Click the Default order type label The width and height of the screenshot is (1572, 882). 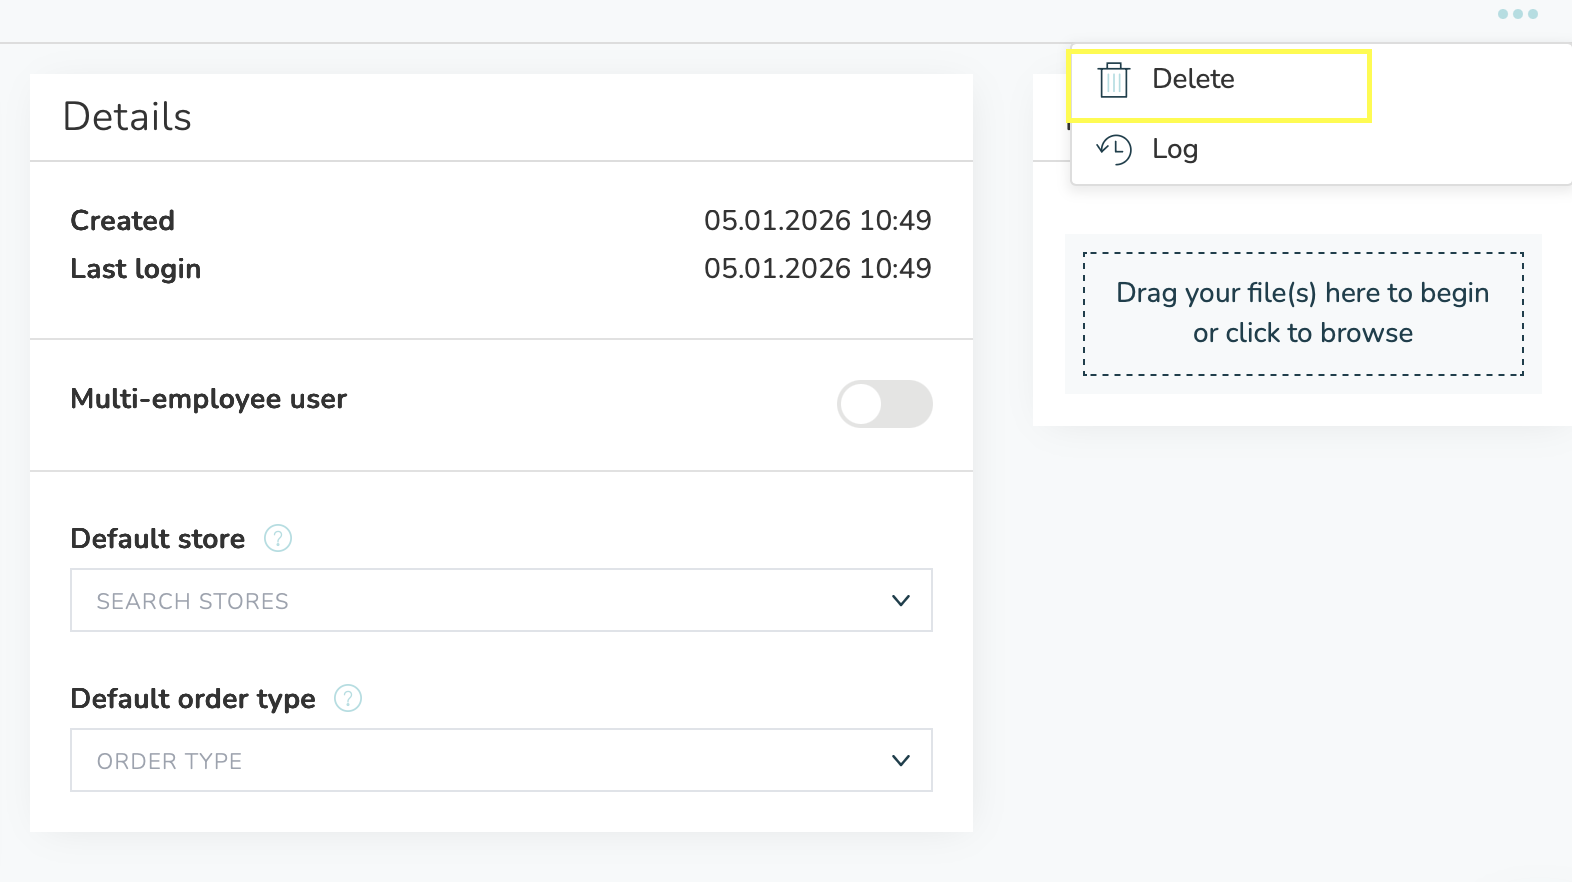(x=193, y=699)
